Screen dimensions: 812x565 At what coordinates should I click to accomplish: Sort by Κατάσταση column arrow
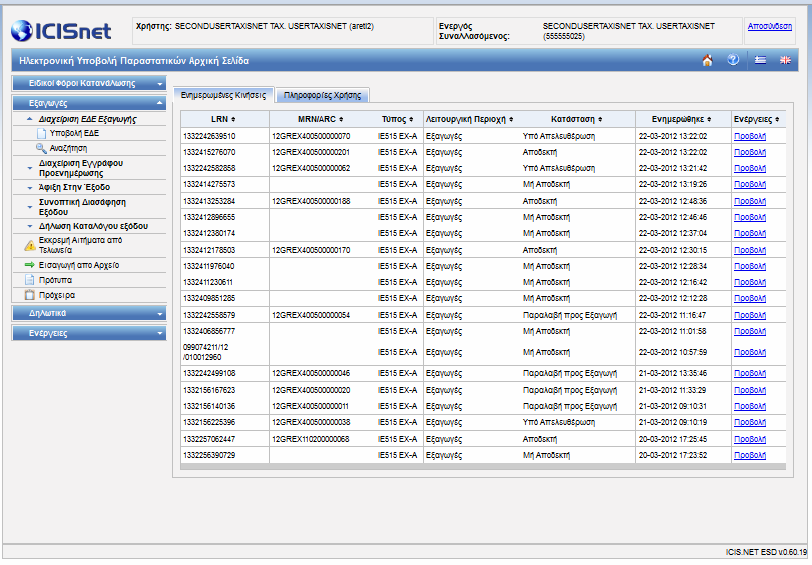click(x=600, y=120)
